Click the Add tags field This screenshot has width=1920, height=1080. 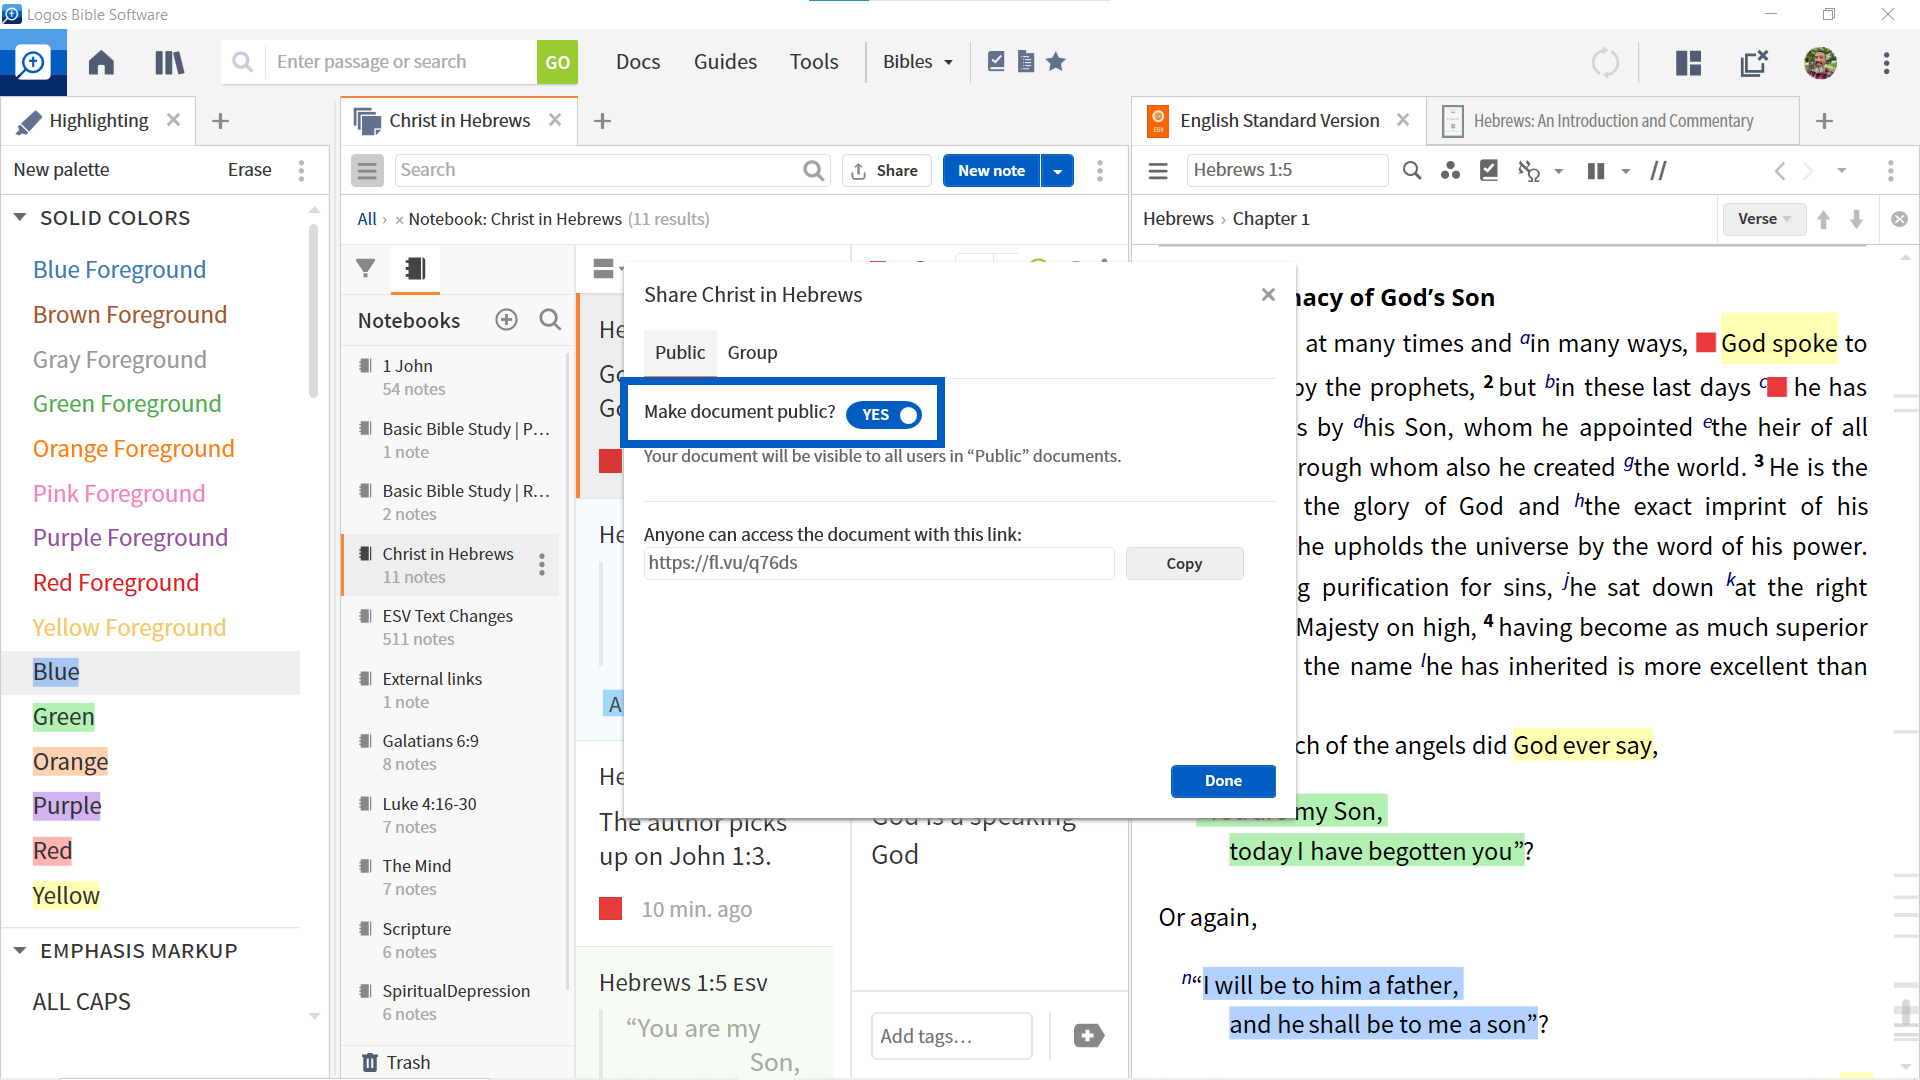click(951, 1036)
